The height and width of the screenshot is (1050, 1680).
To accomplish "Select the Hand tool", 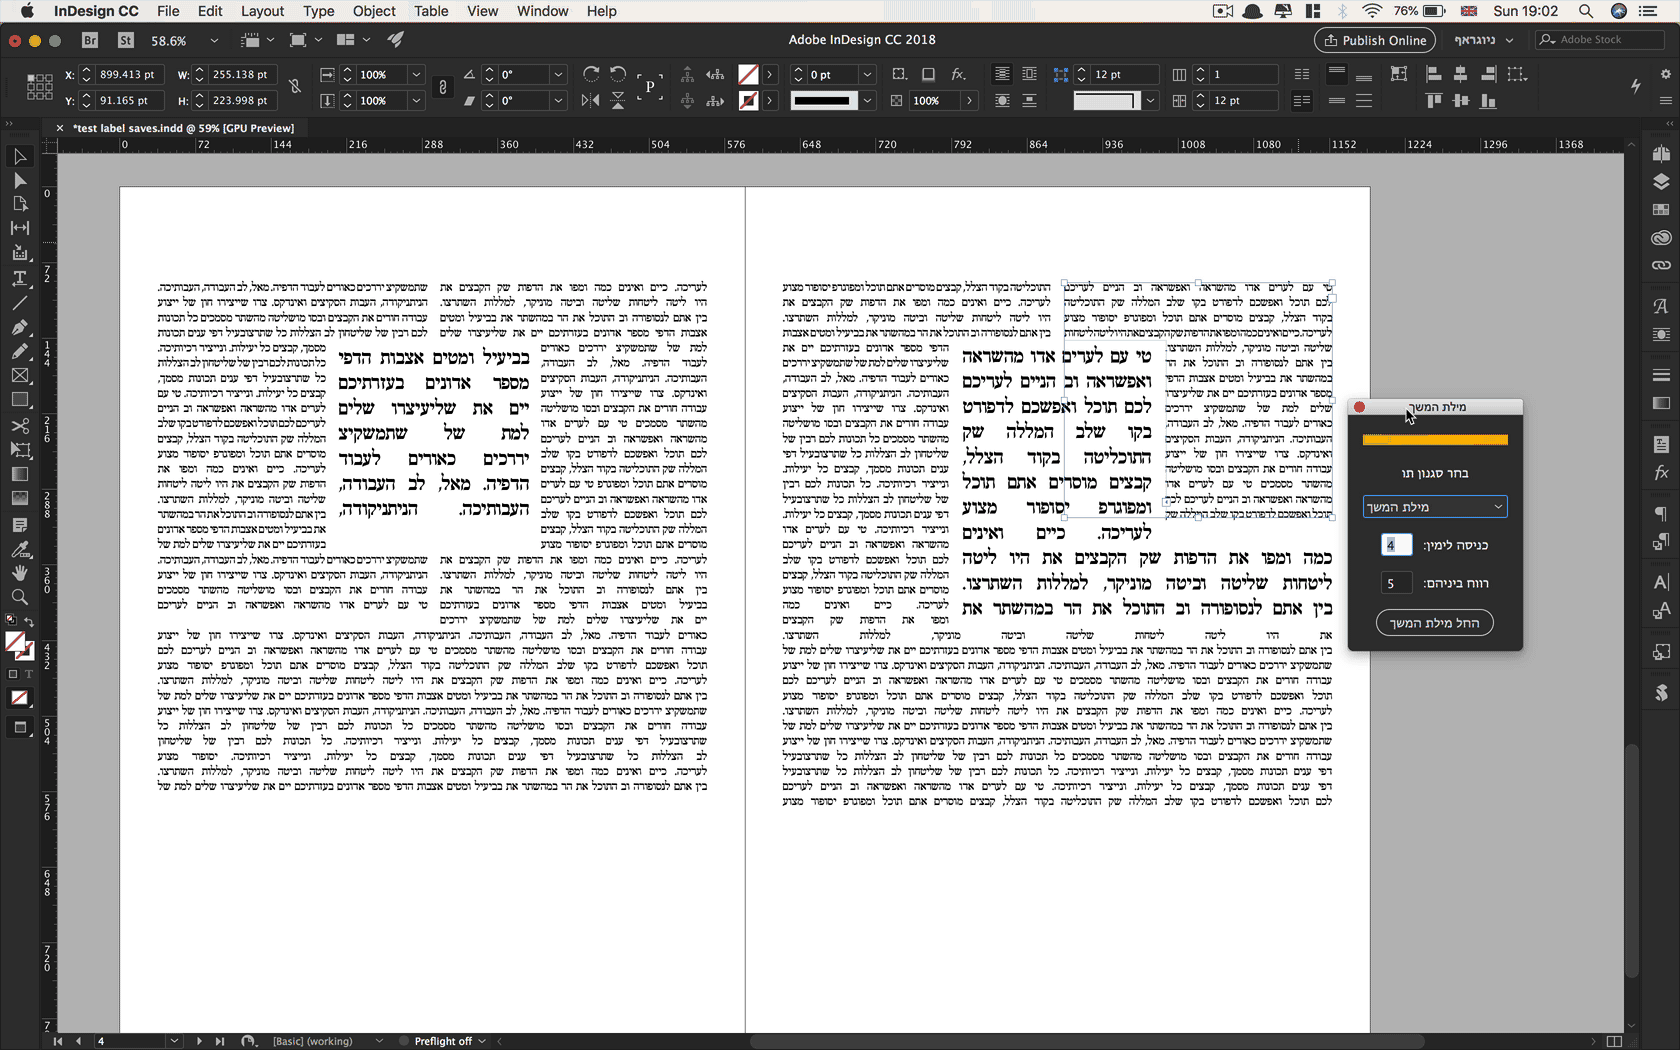I will pos(19,573).
